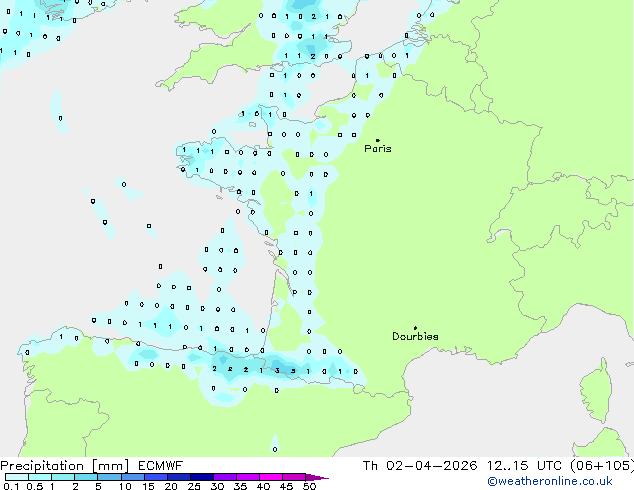This screenshot has height=490, width=634.
Task: Click the dark navy 25 mm legend swatch
Action: [x=202, y=477]
